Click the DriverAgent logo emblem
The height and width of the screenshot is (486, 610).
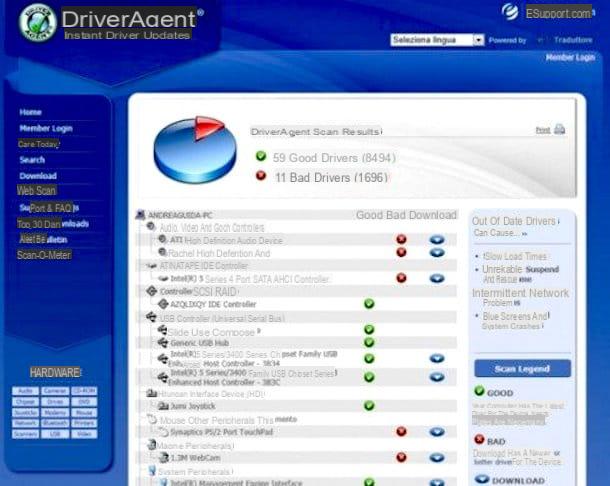[37, 22]
